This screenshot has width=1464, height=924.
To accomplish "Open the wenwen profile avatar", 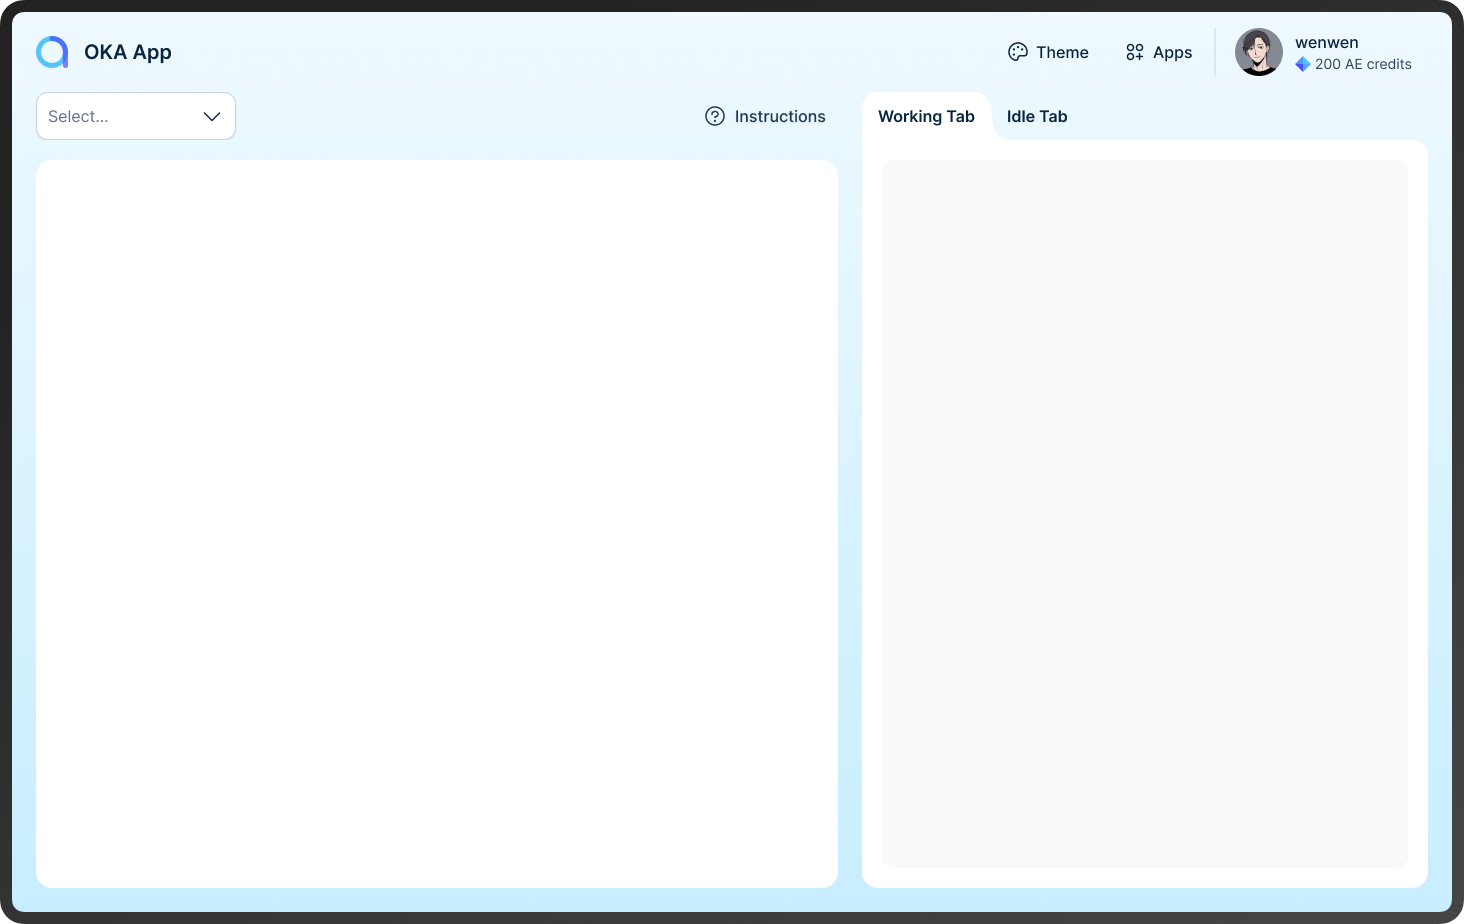I will tap(1258, 52).
